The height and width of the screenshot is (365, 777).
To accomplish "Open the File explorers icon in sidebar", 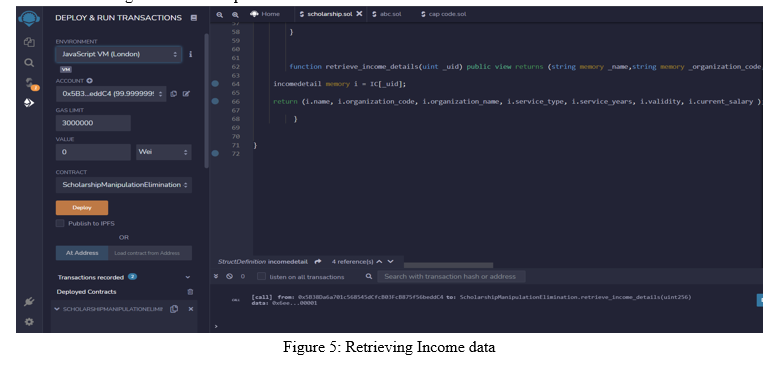I will pos(29,42).
